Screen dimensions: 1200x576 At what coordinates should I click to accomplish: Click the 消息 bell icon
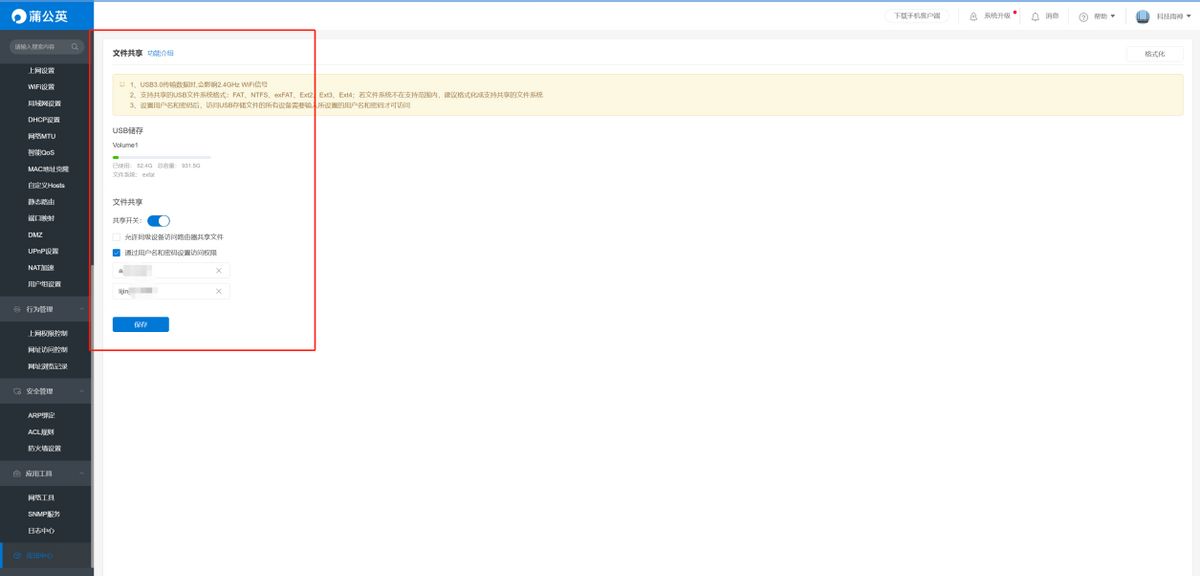pos(1035,16)
